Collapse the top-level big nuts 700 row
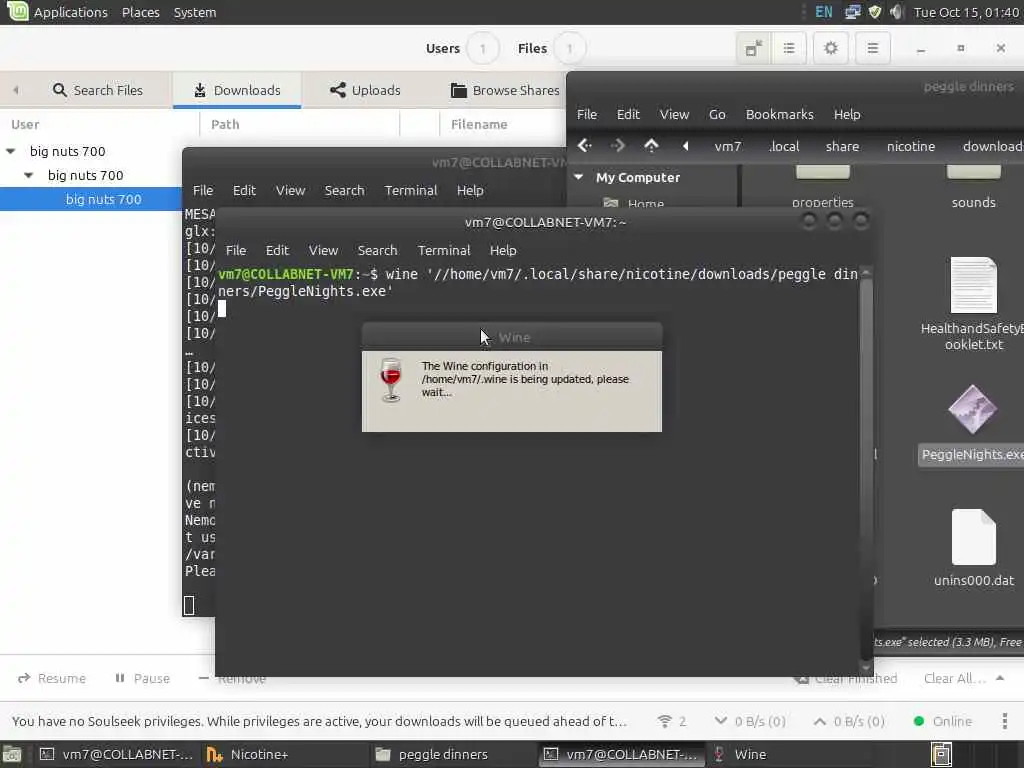 pyautogui.click(x=10, y=152)
